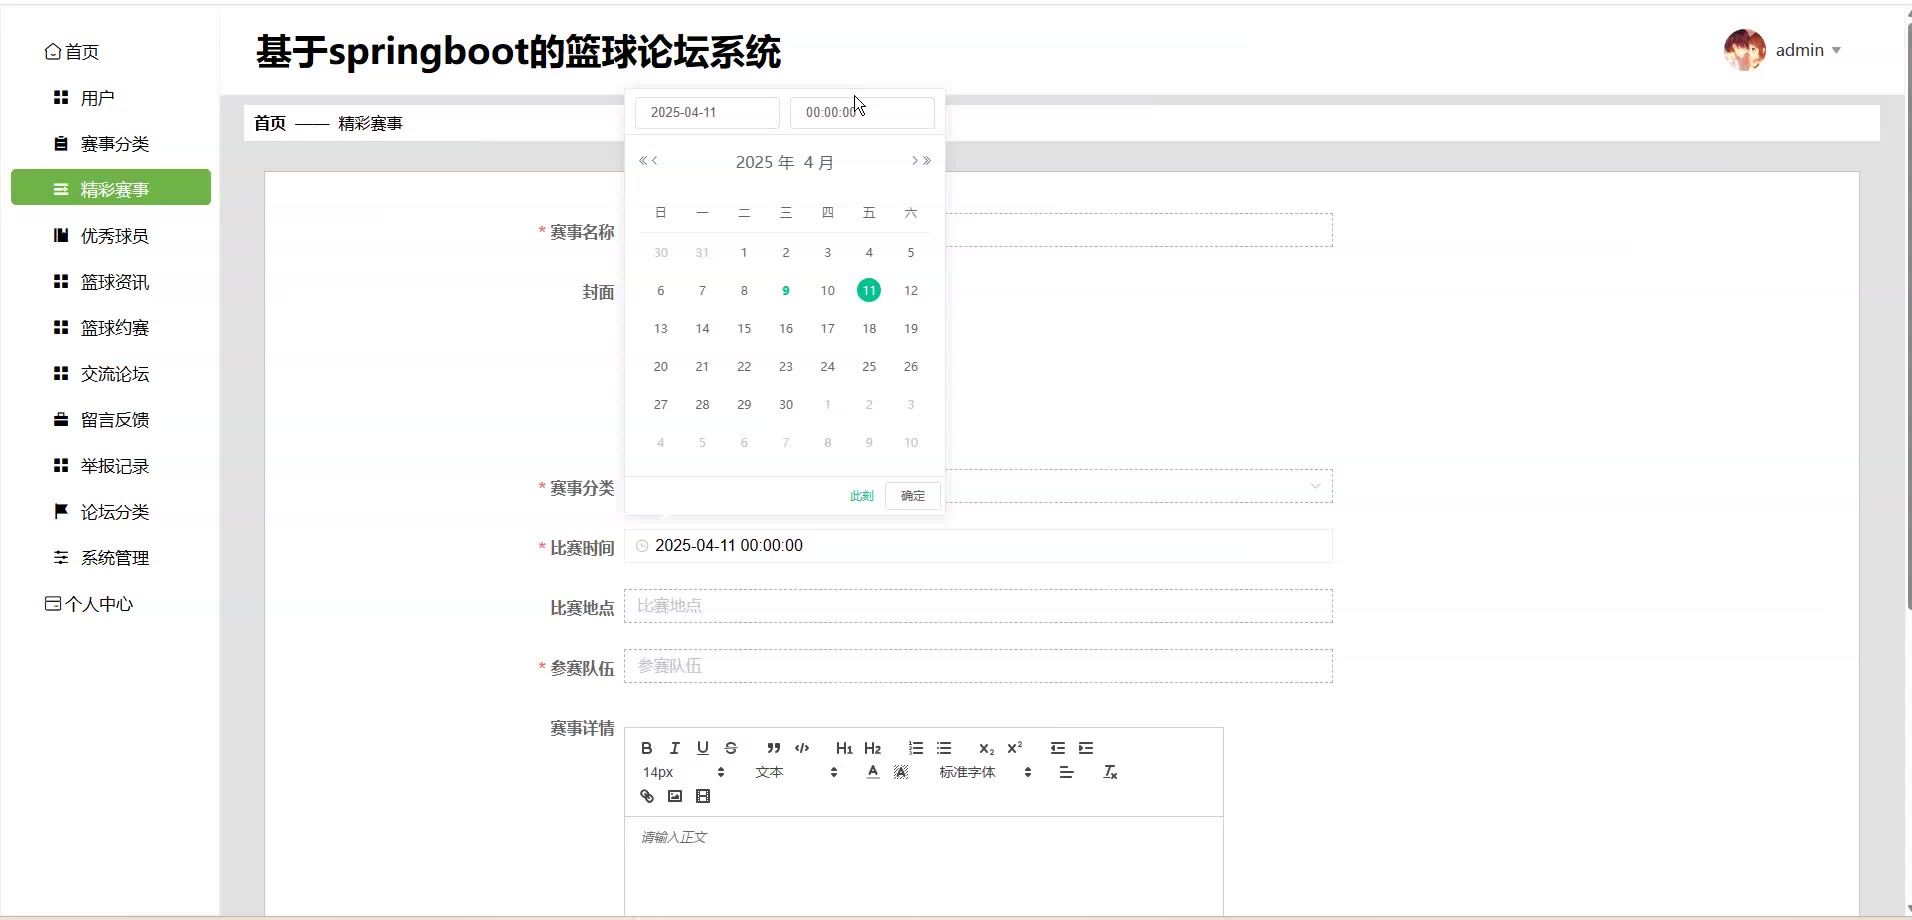Click the 比赛地点 input field
Viewport: 1912px width, 920px height.
pyautogui.click(x=978, y=606)
